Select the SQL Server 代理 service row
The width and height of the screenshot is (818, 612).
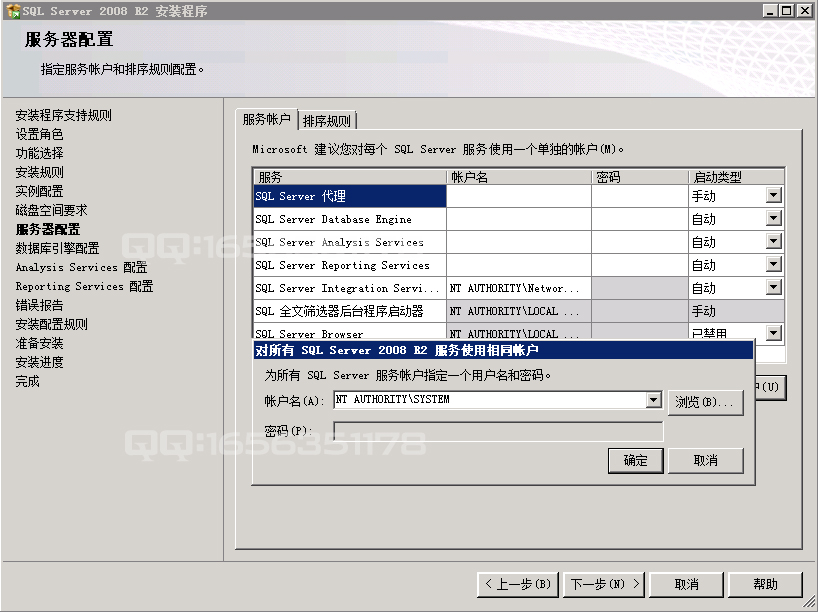(350, 196)
